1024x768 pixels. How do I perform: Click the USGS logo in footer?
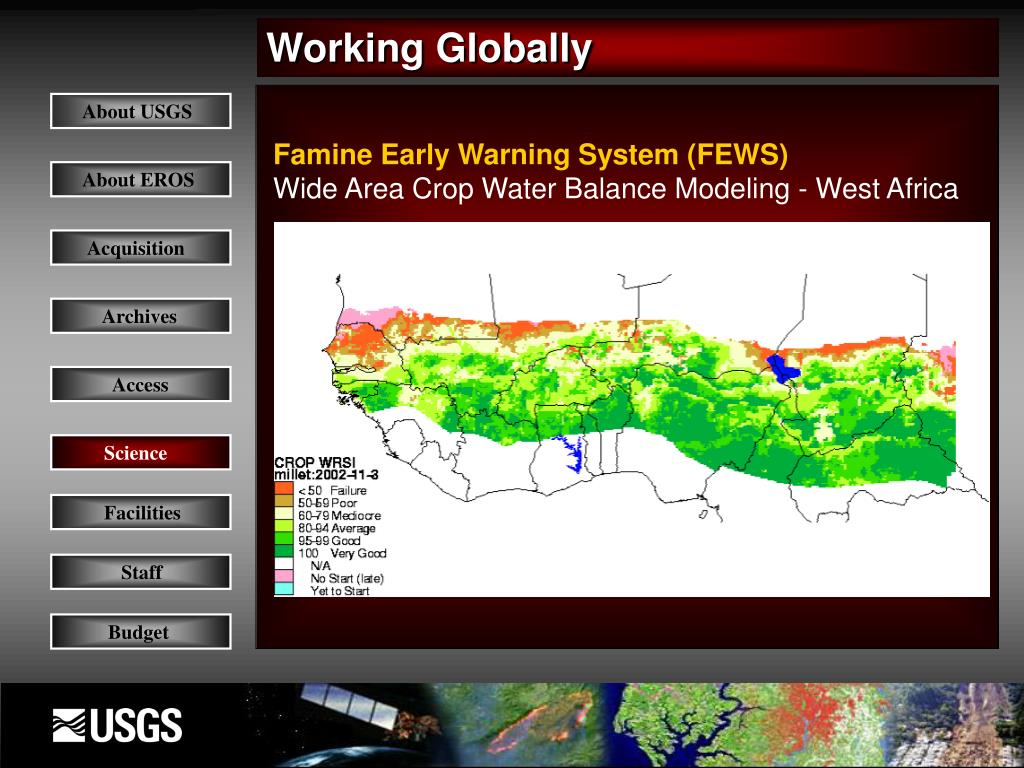pos(118,726)
